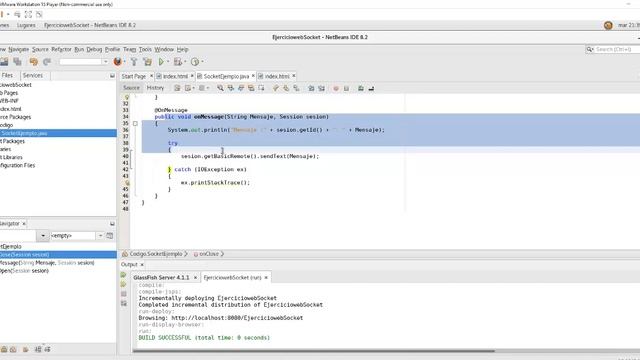Click Codigo.SocketEjemplo breadcrumb
This screenshot has height=360, width=640.
point(156,254)
